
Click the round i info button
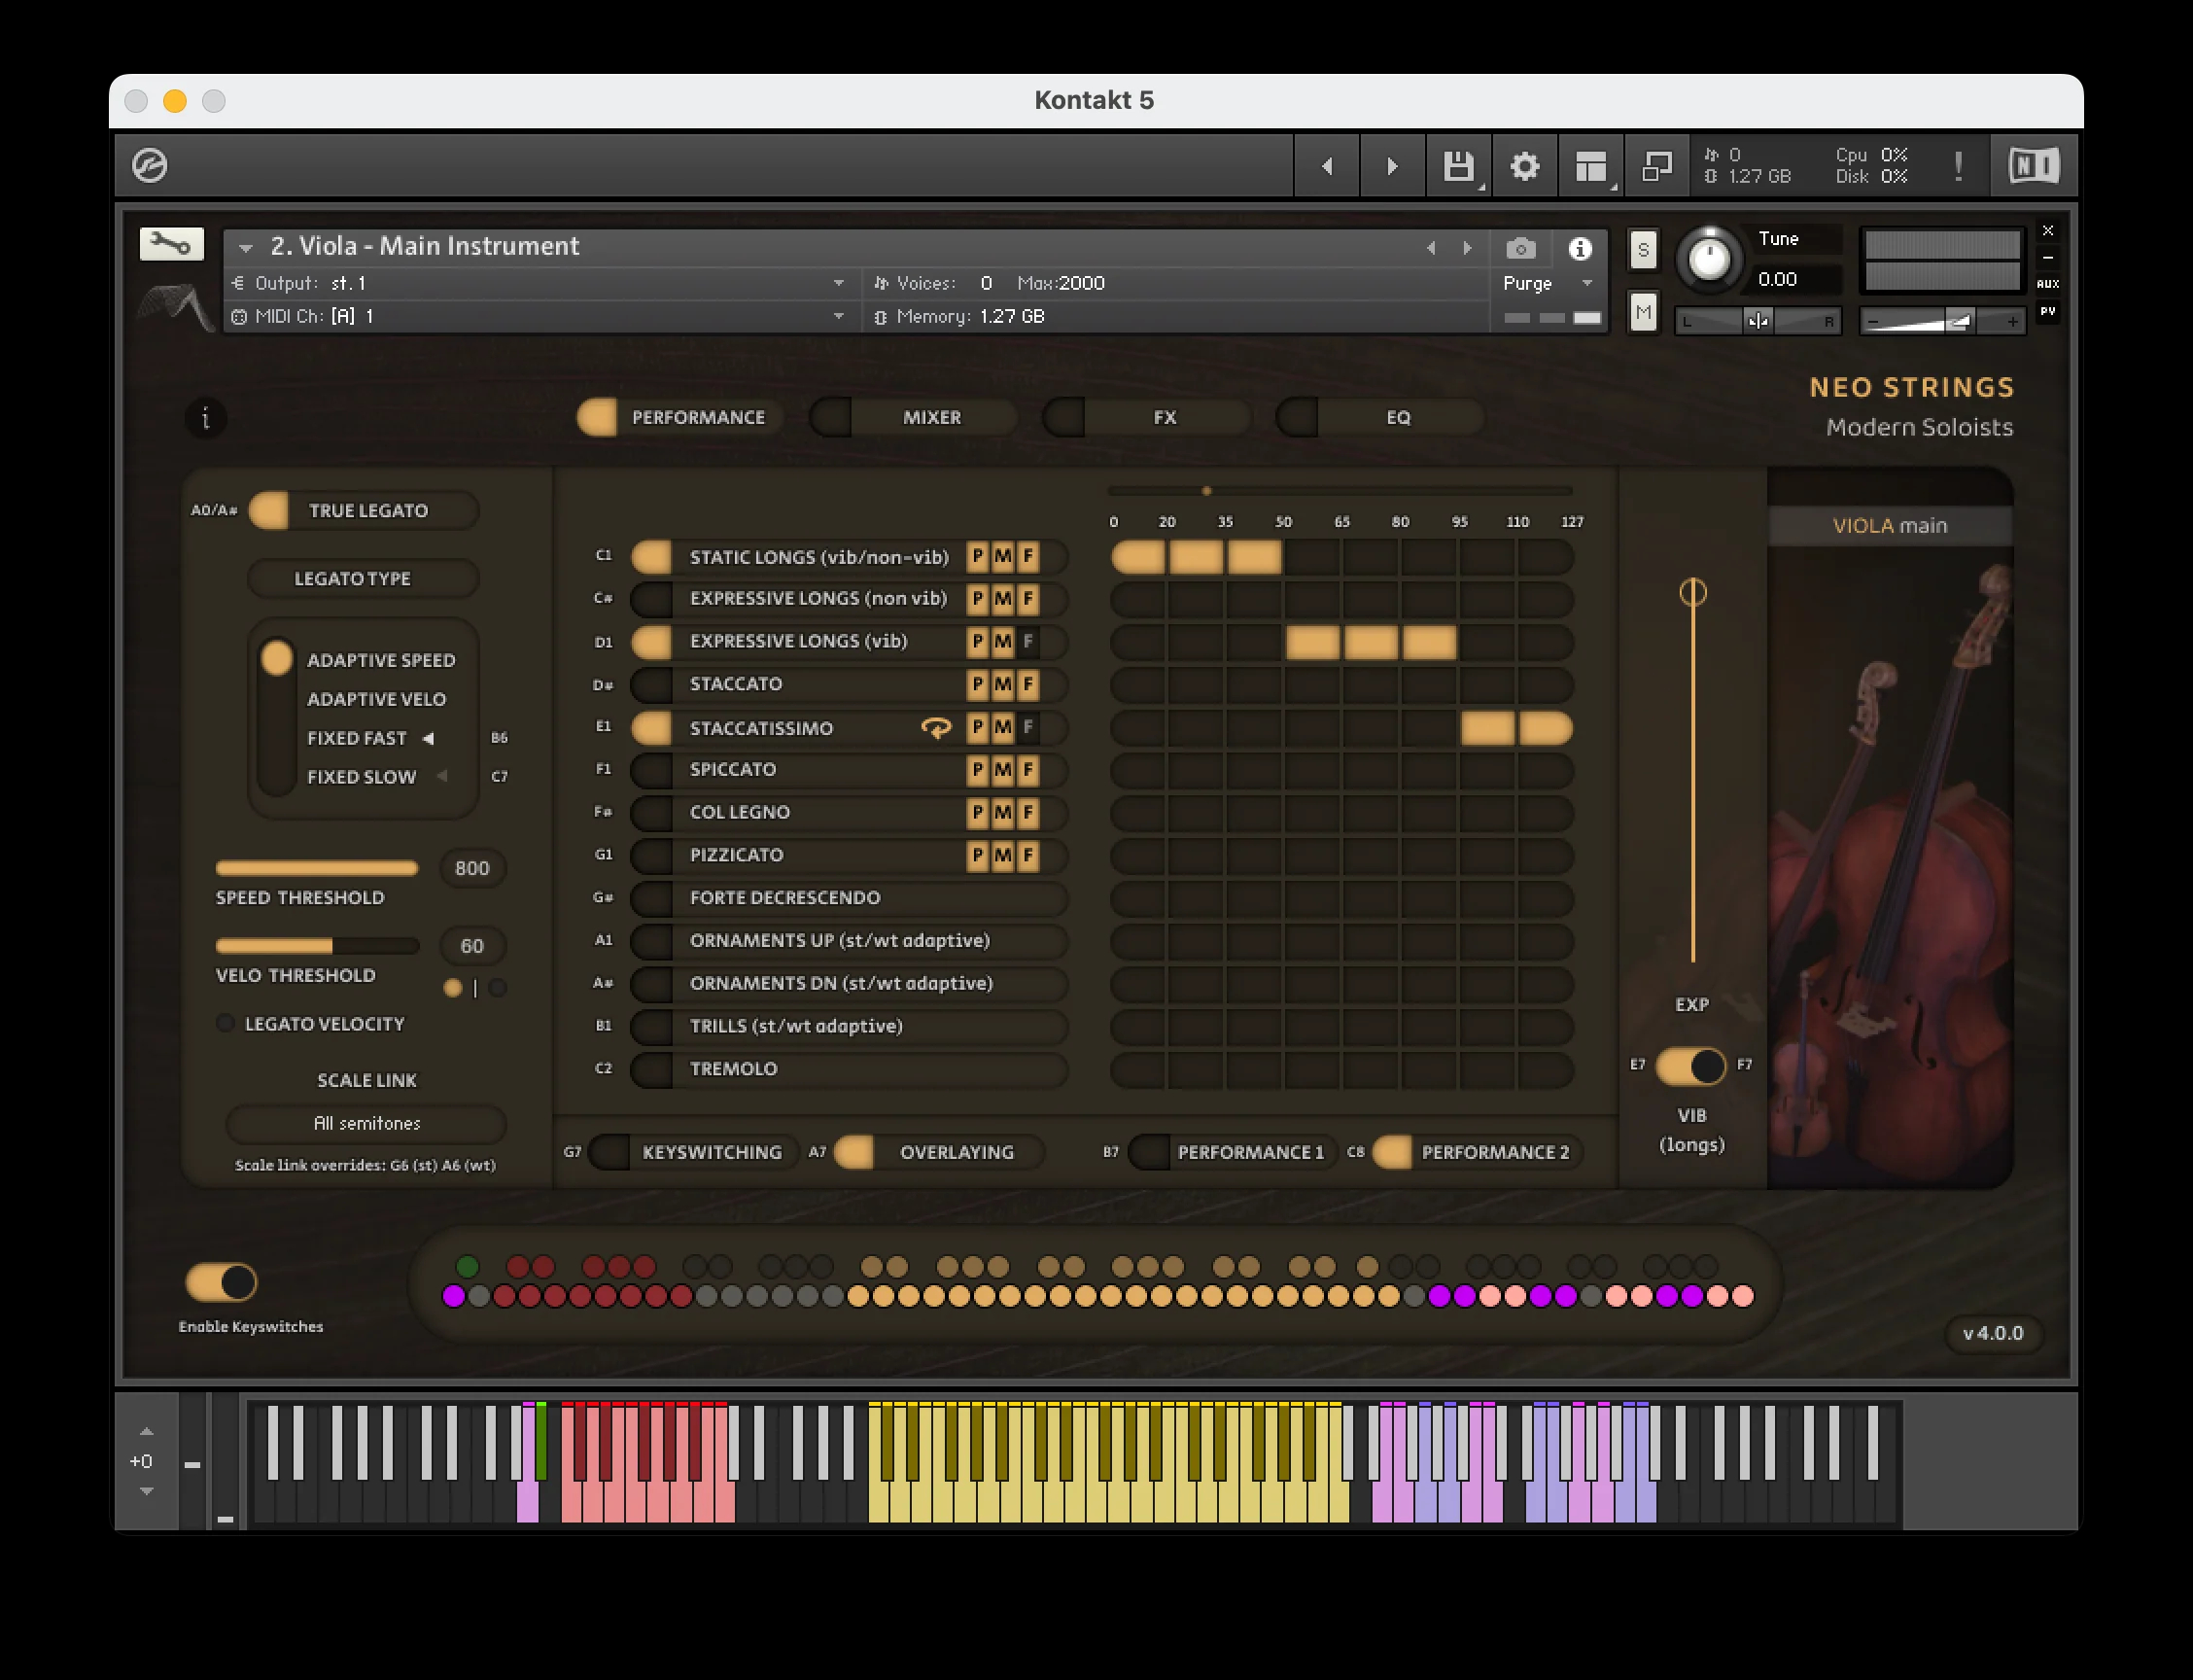206,417
